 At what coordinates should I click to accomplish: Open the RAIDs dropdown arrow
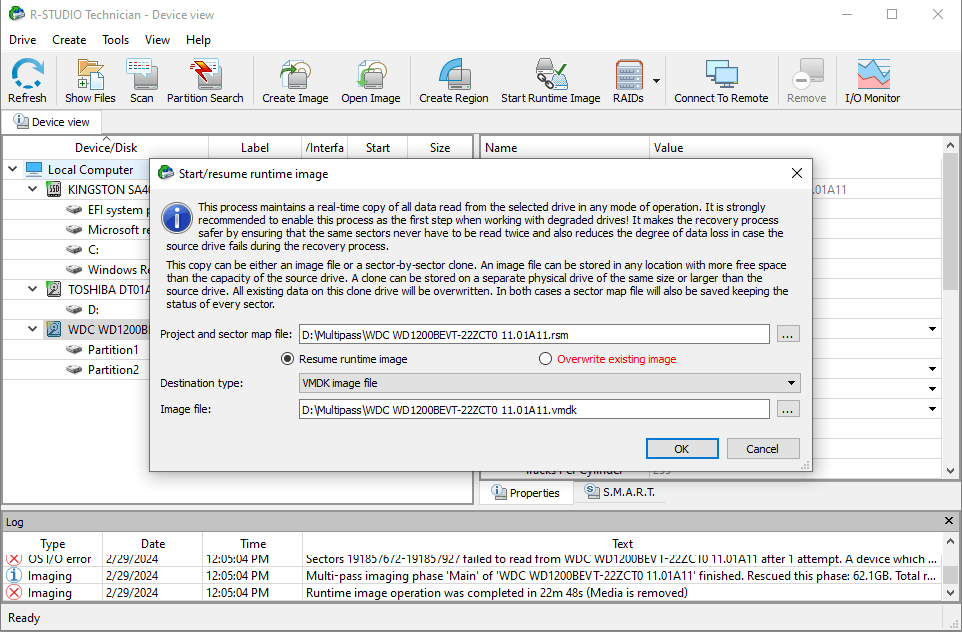click(x=656, y=80)
